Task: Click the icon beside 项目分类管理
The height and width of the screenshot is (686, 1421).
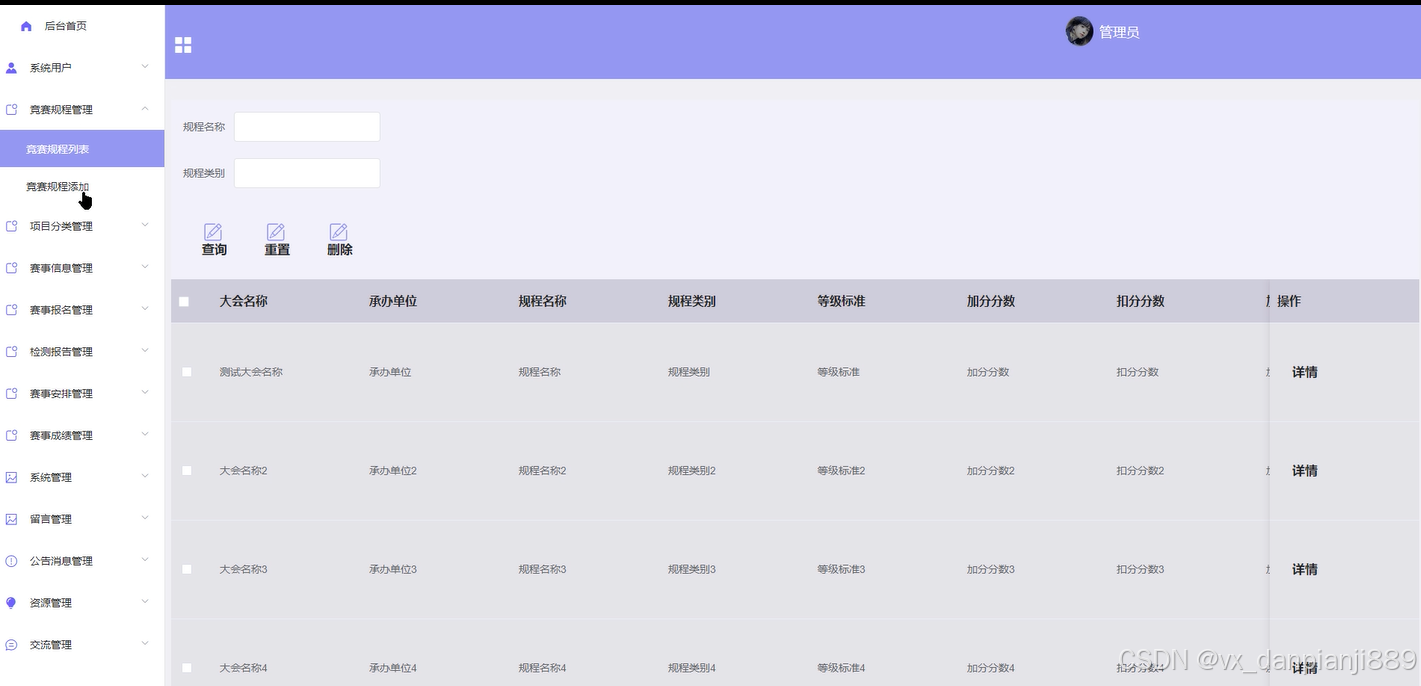Action: click(11, 226)
